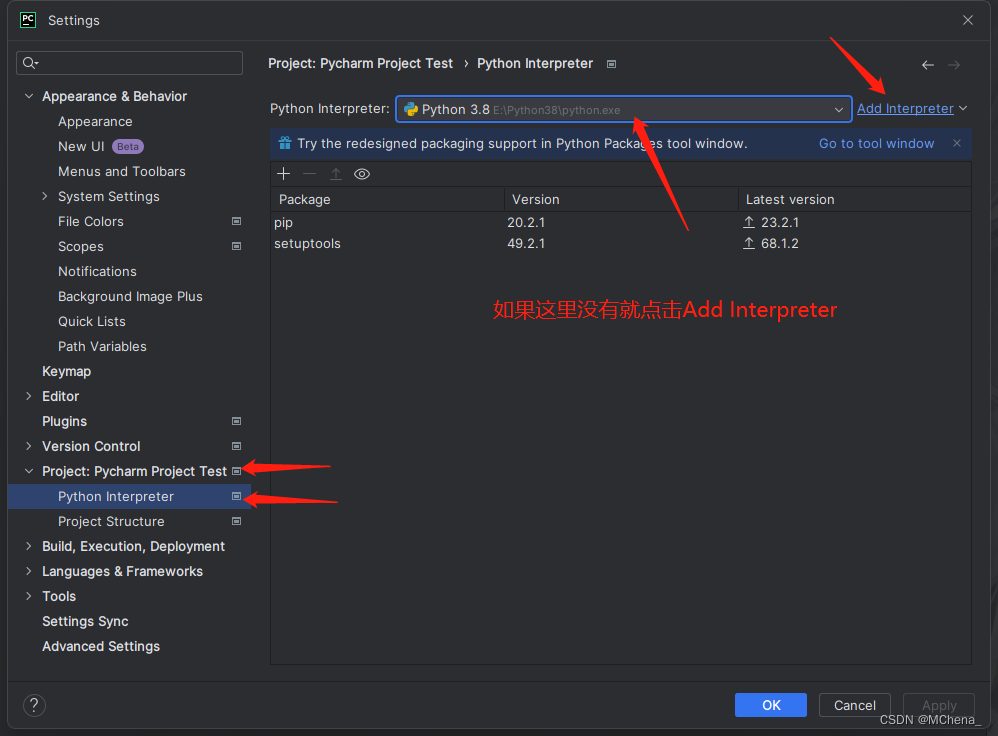Click the OK button
Screen dimensions: 998x736
tap(771, 705)
